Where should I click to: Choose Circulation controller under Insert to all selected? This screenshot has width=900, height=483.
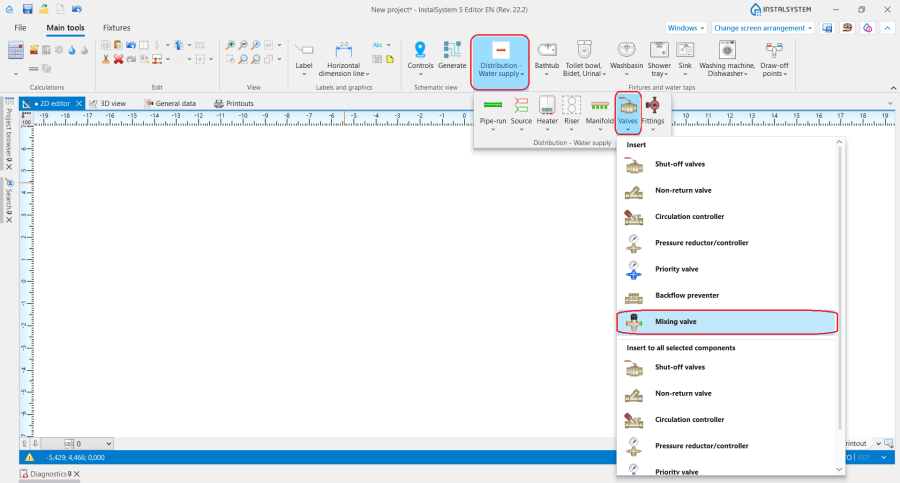pos(727,420)
